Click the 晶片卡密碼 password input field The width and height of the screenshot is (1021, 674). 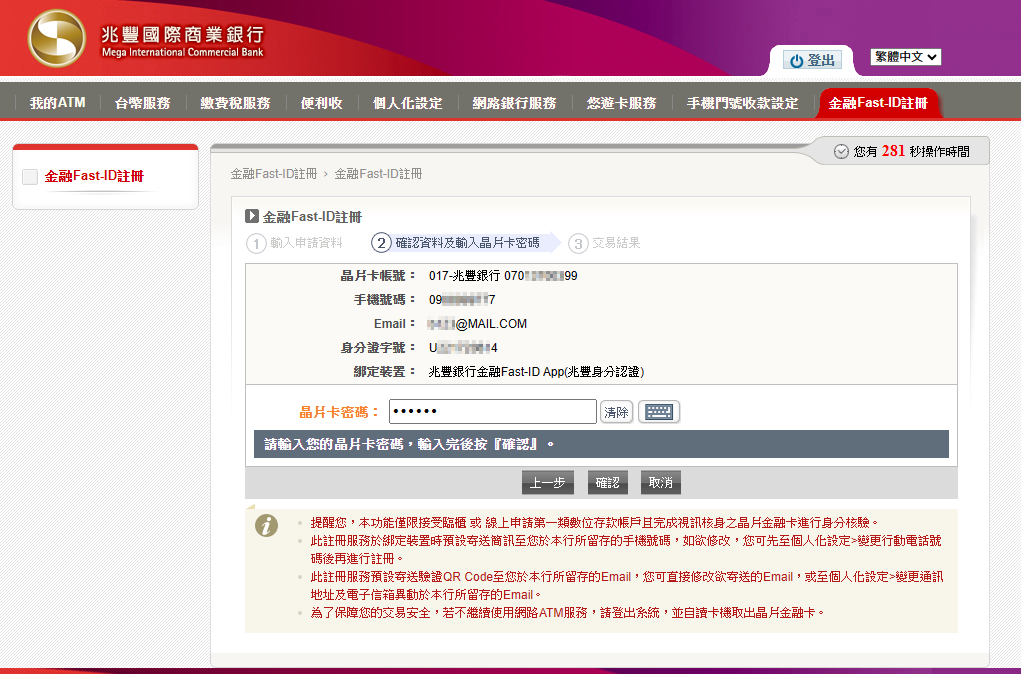(493, 412)
